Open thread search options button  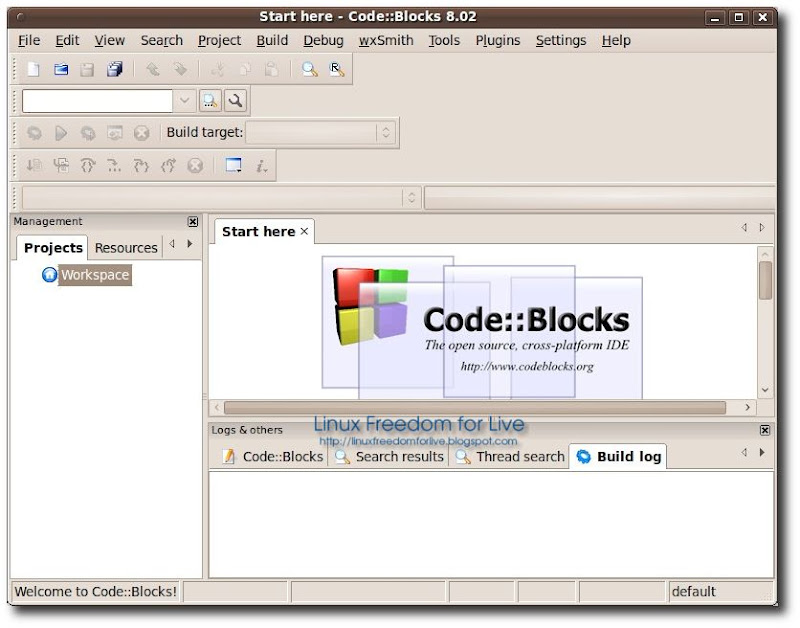[x=235, y=101]
